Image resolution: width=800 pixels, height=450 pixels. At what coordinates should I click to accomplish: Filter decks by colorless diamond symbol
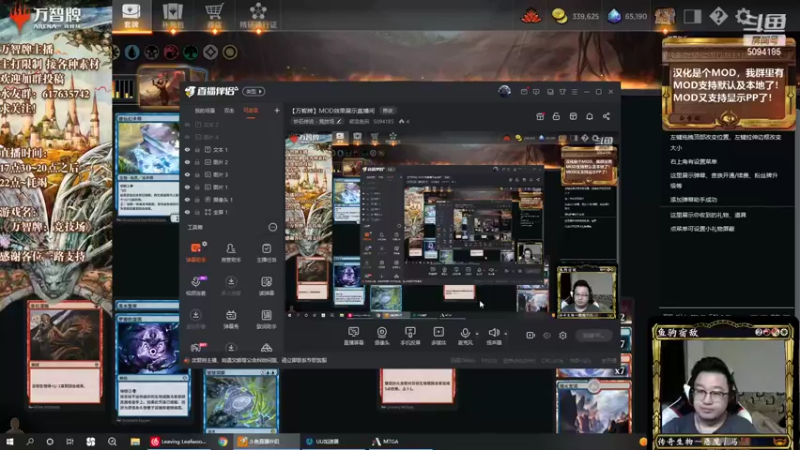[210, 52]
